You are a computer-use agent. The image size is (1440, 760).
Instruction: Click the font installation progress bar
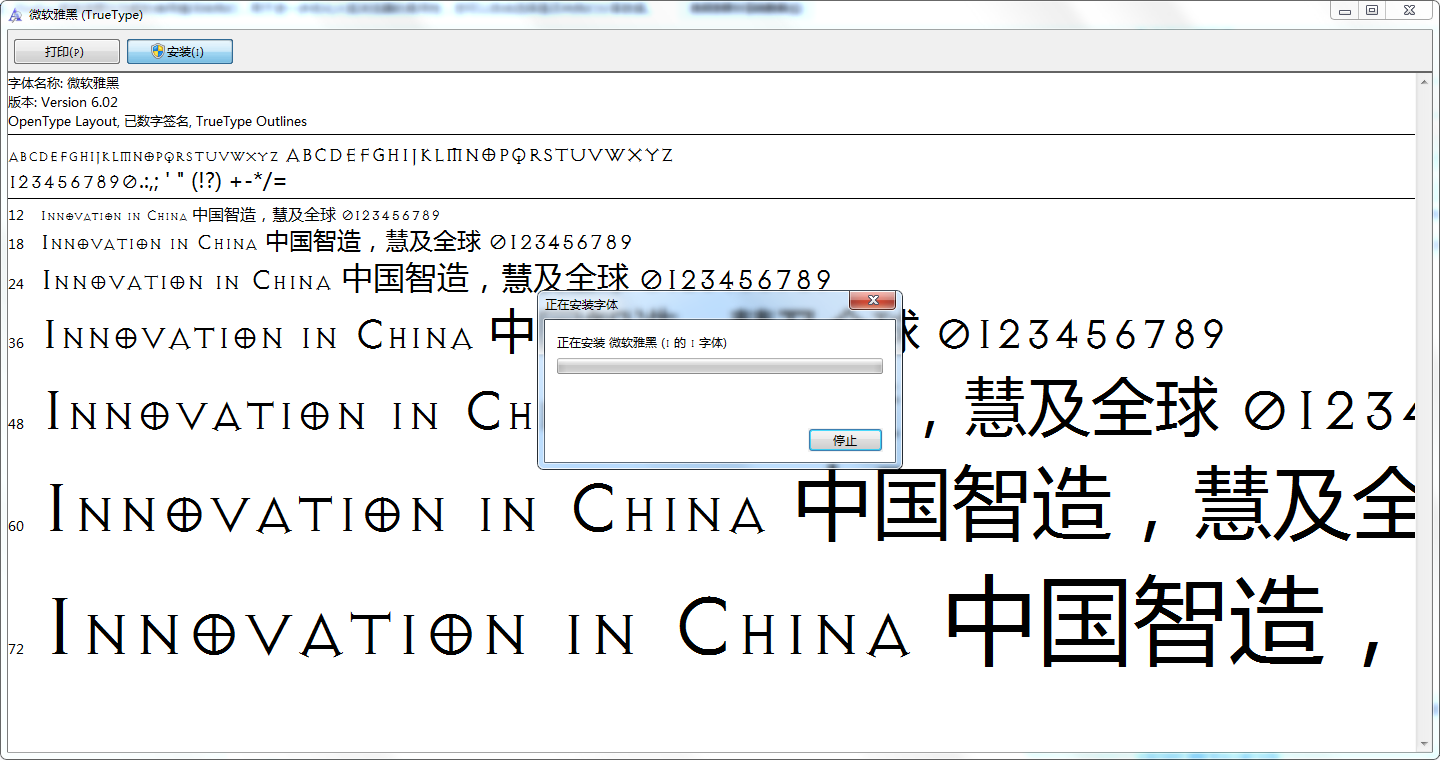point(719,367)
